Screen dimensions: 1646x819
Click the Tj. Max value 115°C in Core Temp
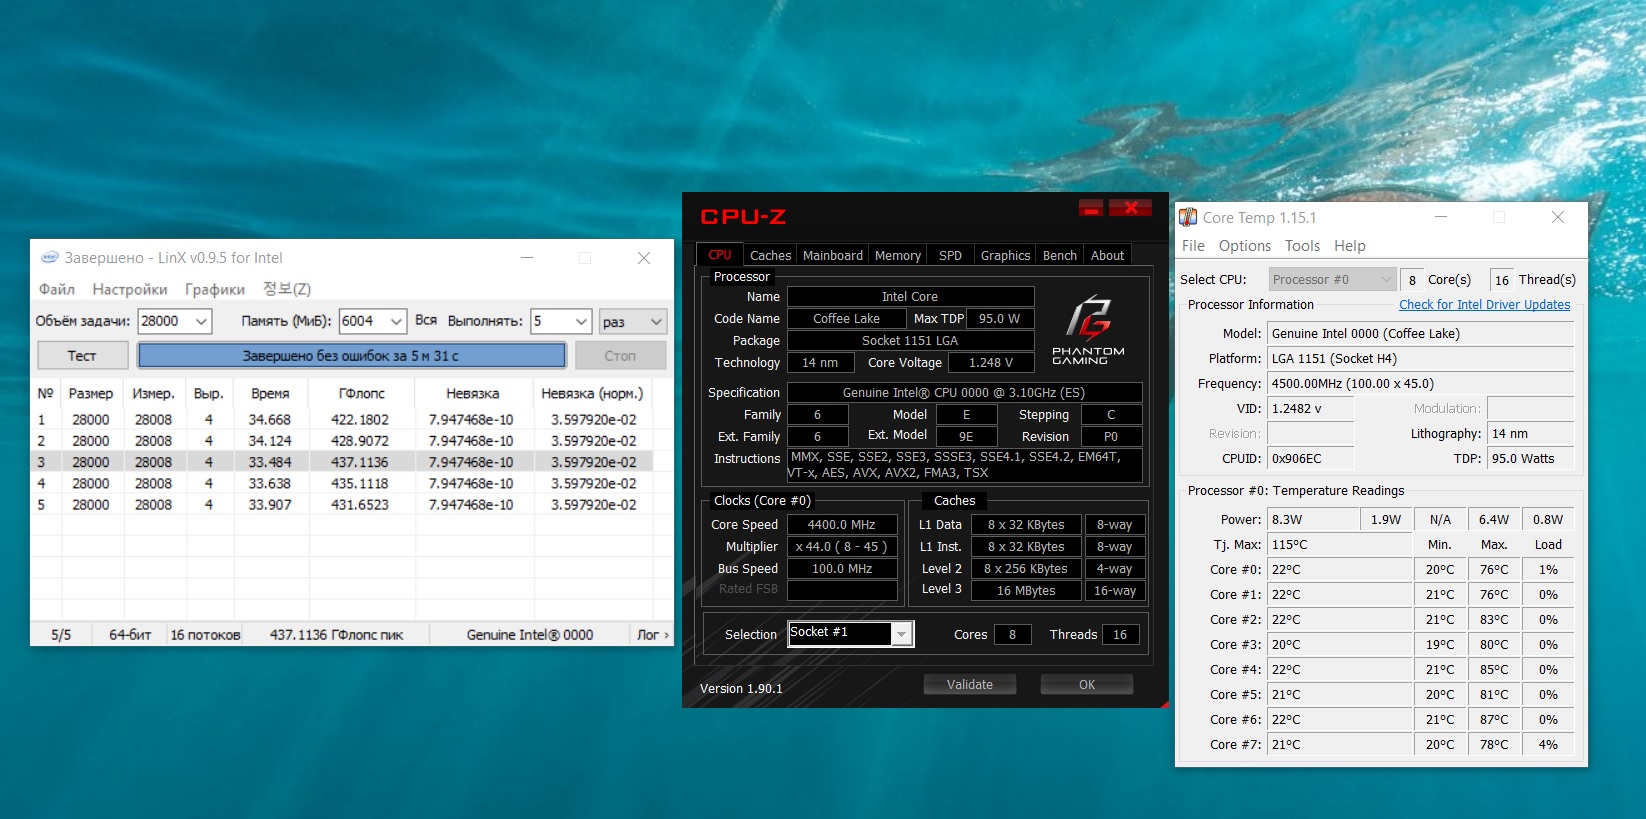[x=1339, y=545]
